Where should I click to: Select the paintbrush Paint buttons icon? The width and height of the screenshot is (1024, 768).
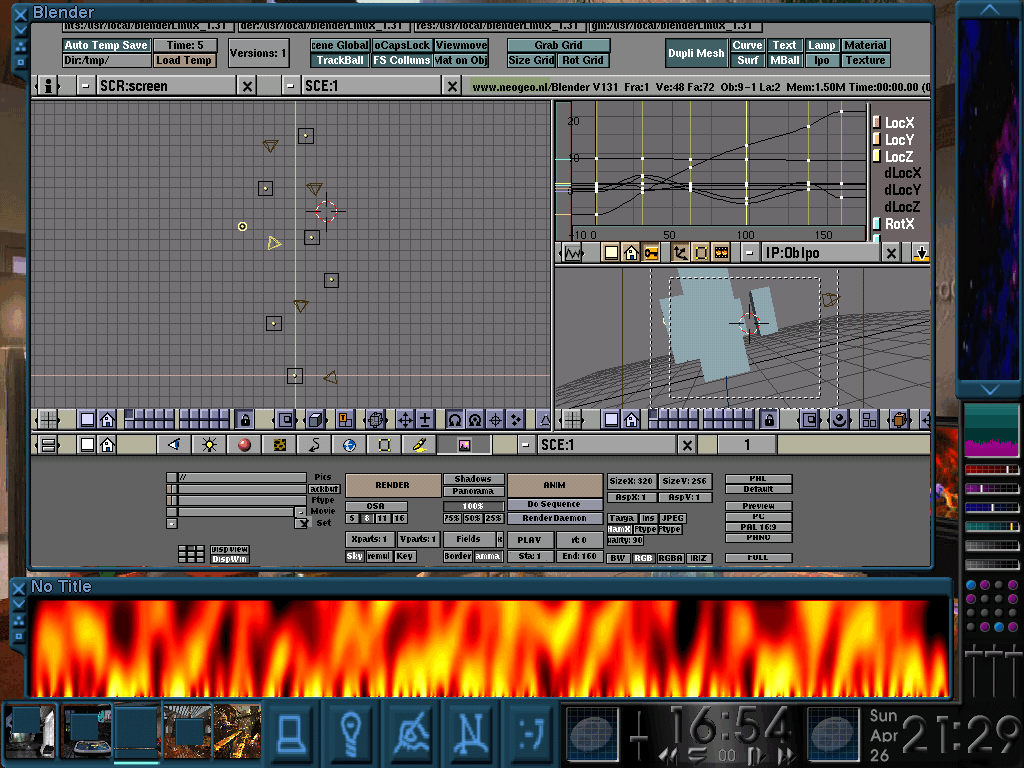(x=419, y=445)
